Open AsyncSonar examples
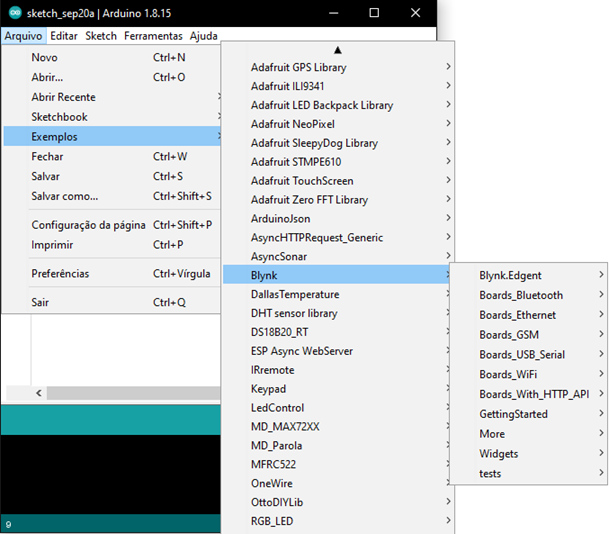This screenshot has height=534, width=609. pyautogui.click(x=338, y=257)
